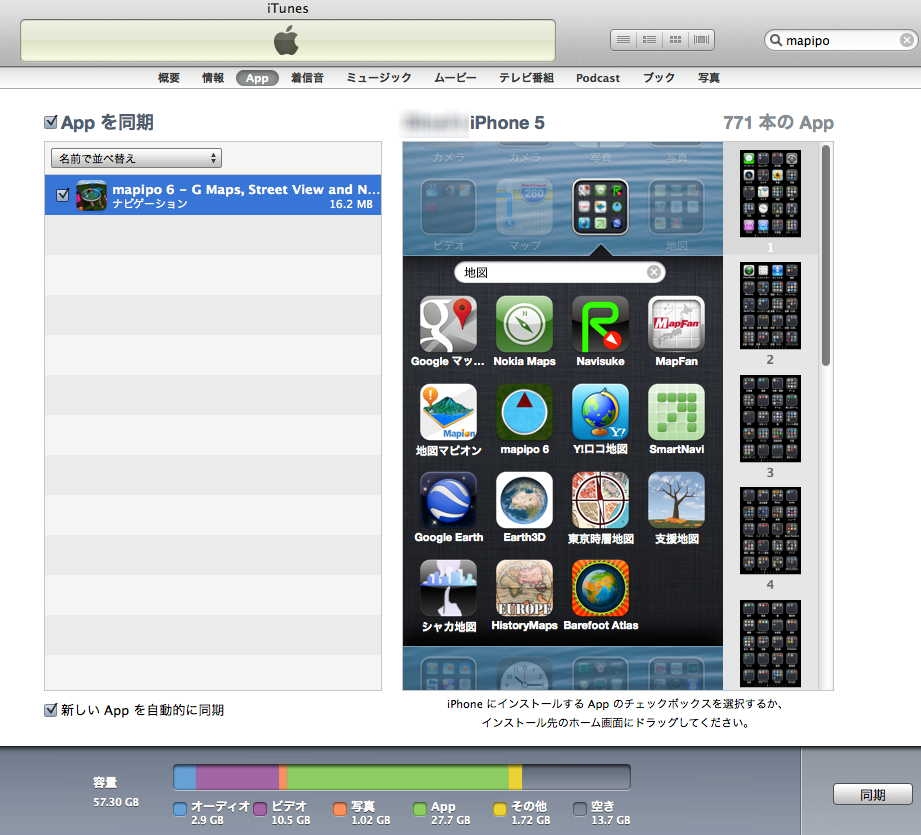Click the Navisuke app icon
This screenshot has height=835, width=921.
tap(600, 324)
